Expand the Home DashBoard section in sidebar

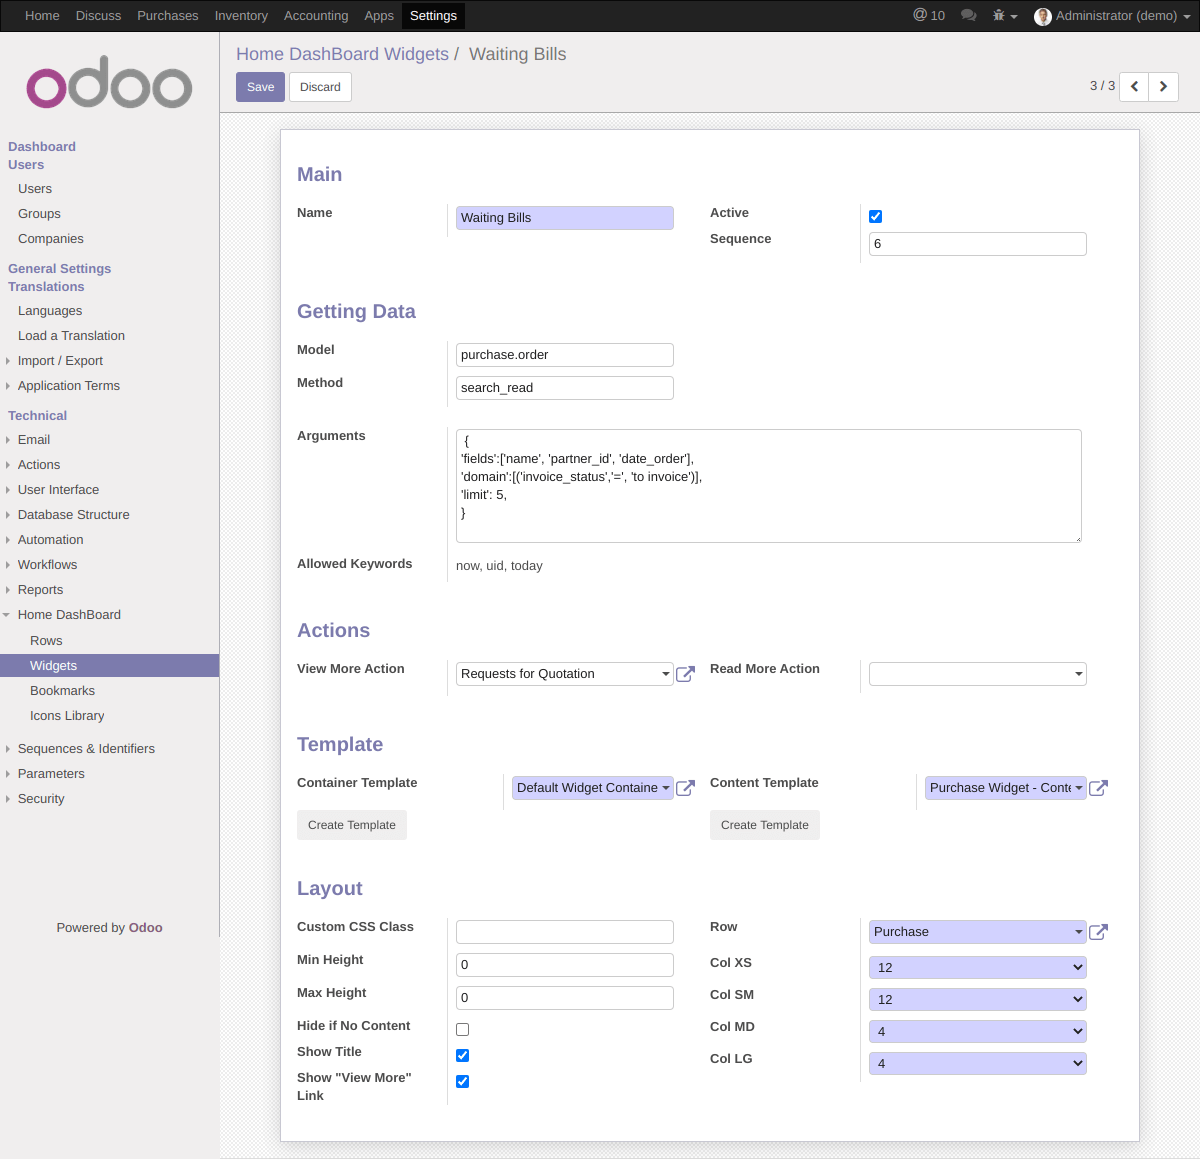pos(70,614)
